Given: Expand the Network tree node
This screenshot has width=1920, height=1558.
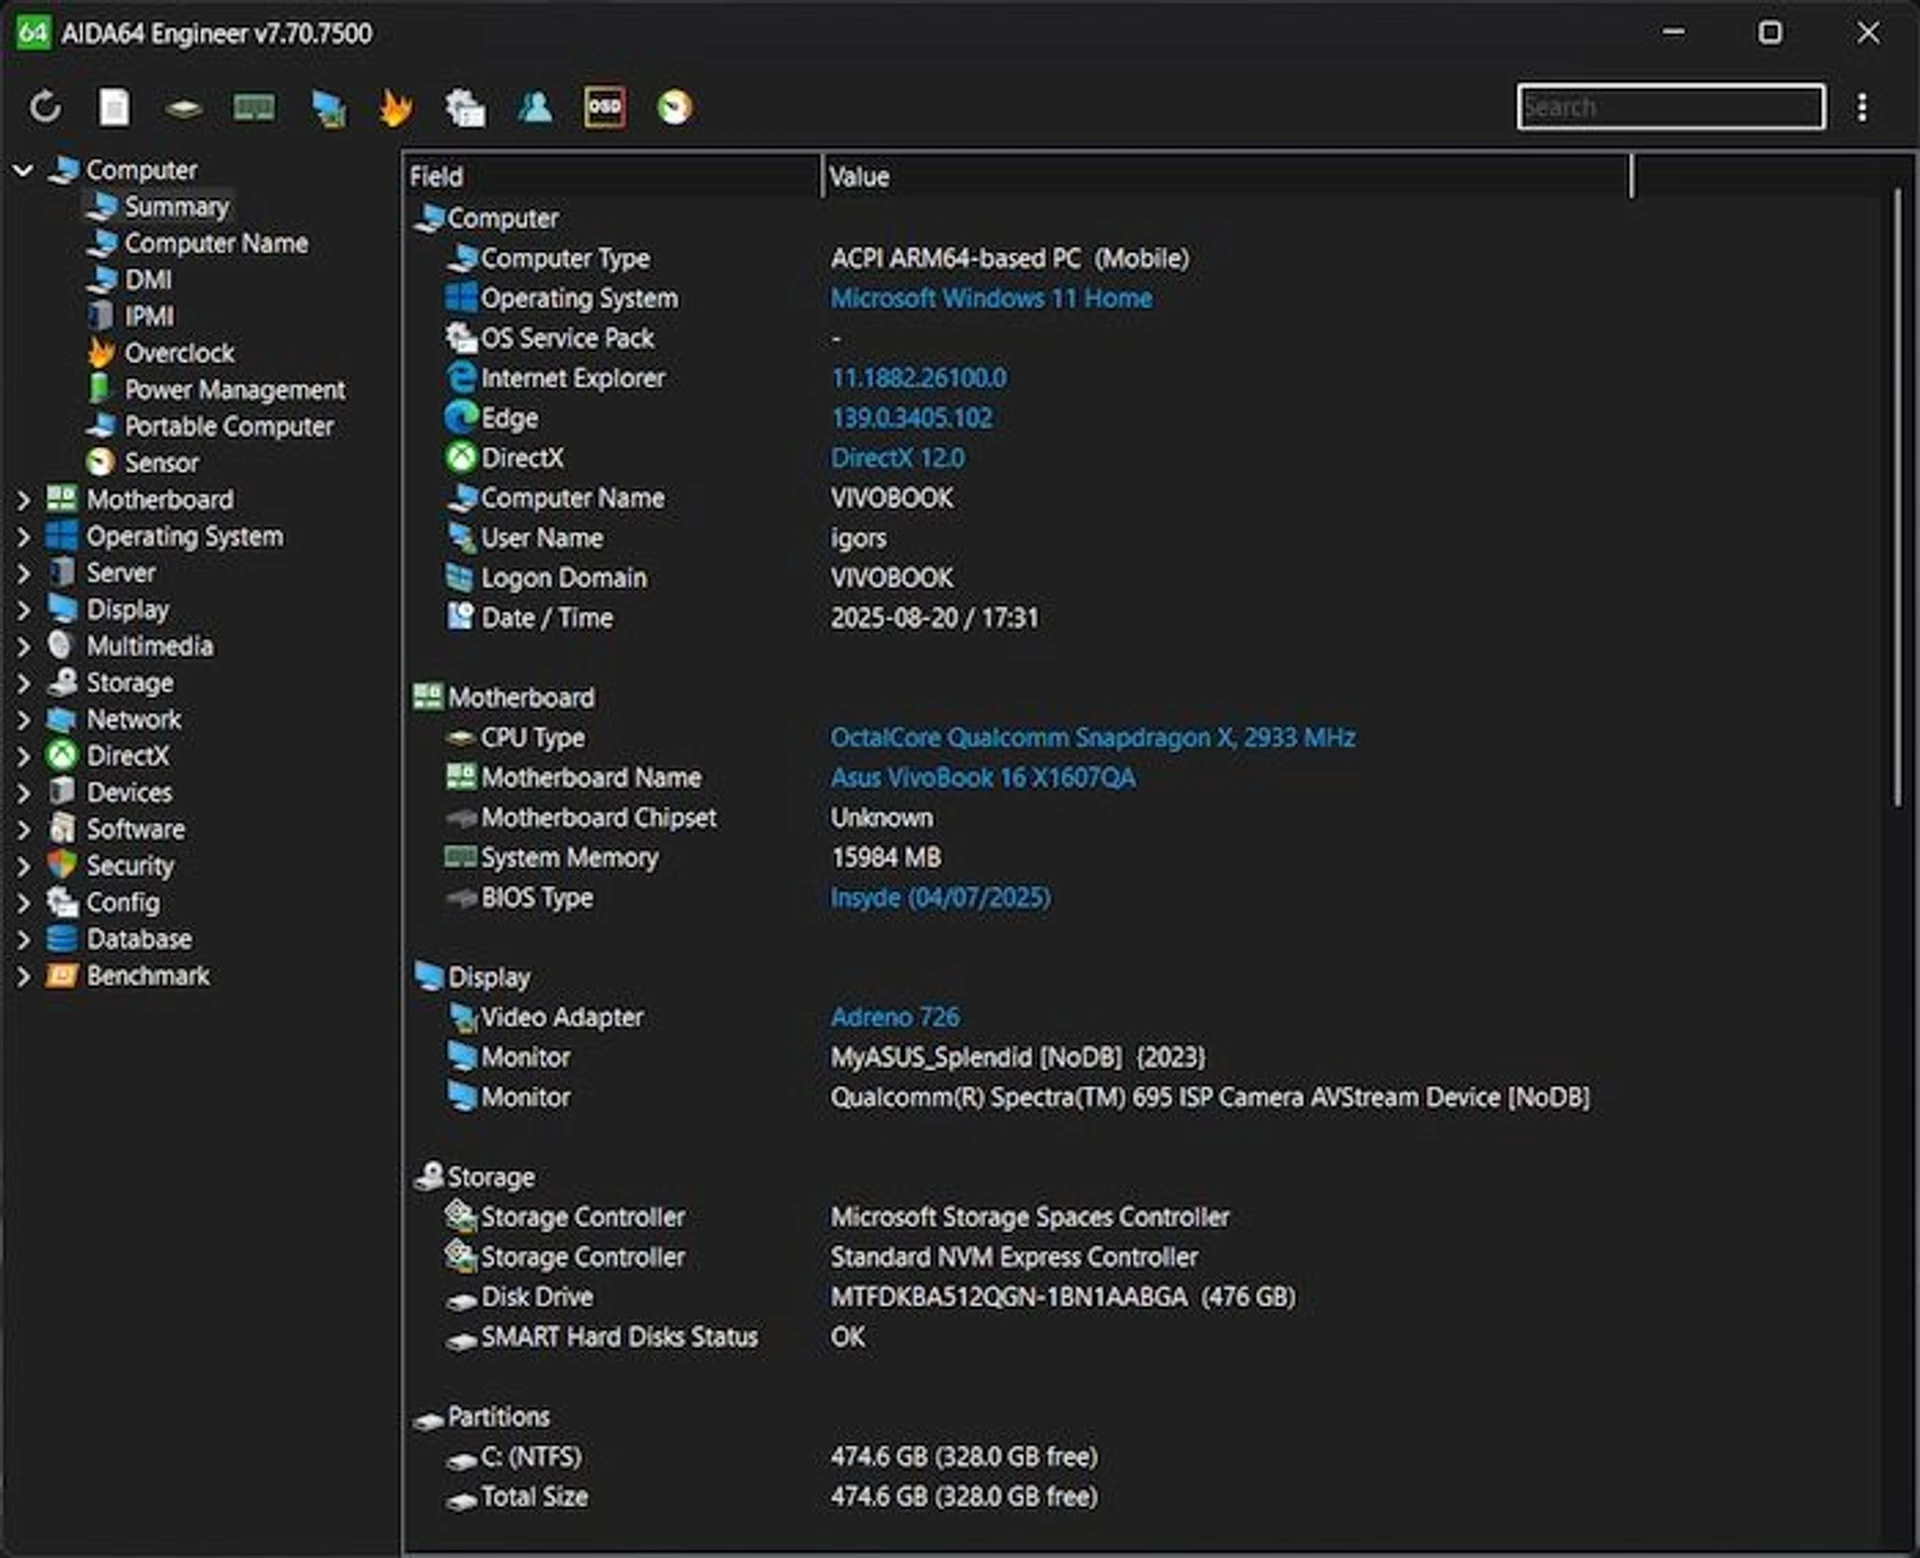Looking at the screenshot, I should pos(23,720).
